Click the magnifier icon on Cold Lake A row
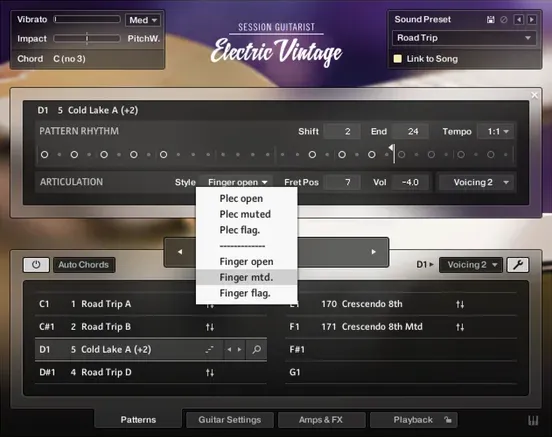 point(257,349)
